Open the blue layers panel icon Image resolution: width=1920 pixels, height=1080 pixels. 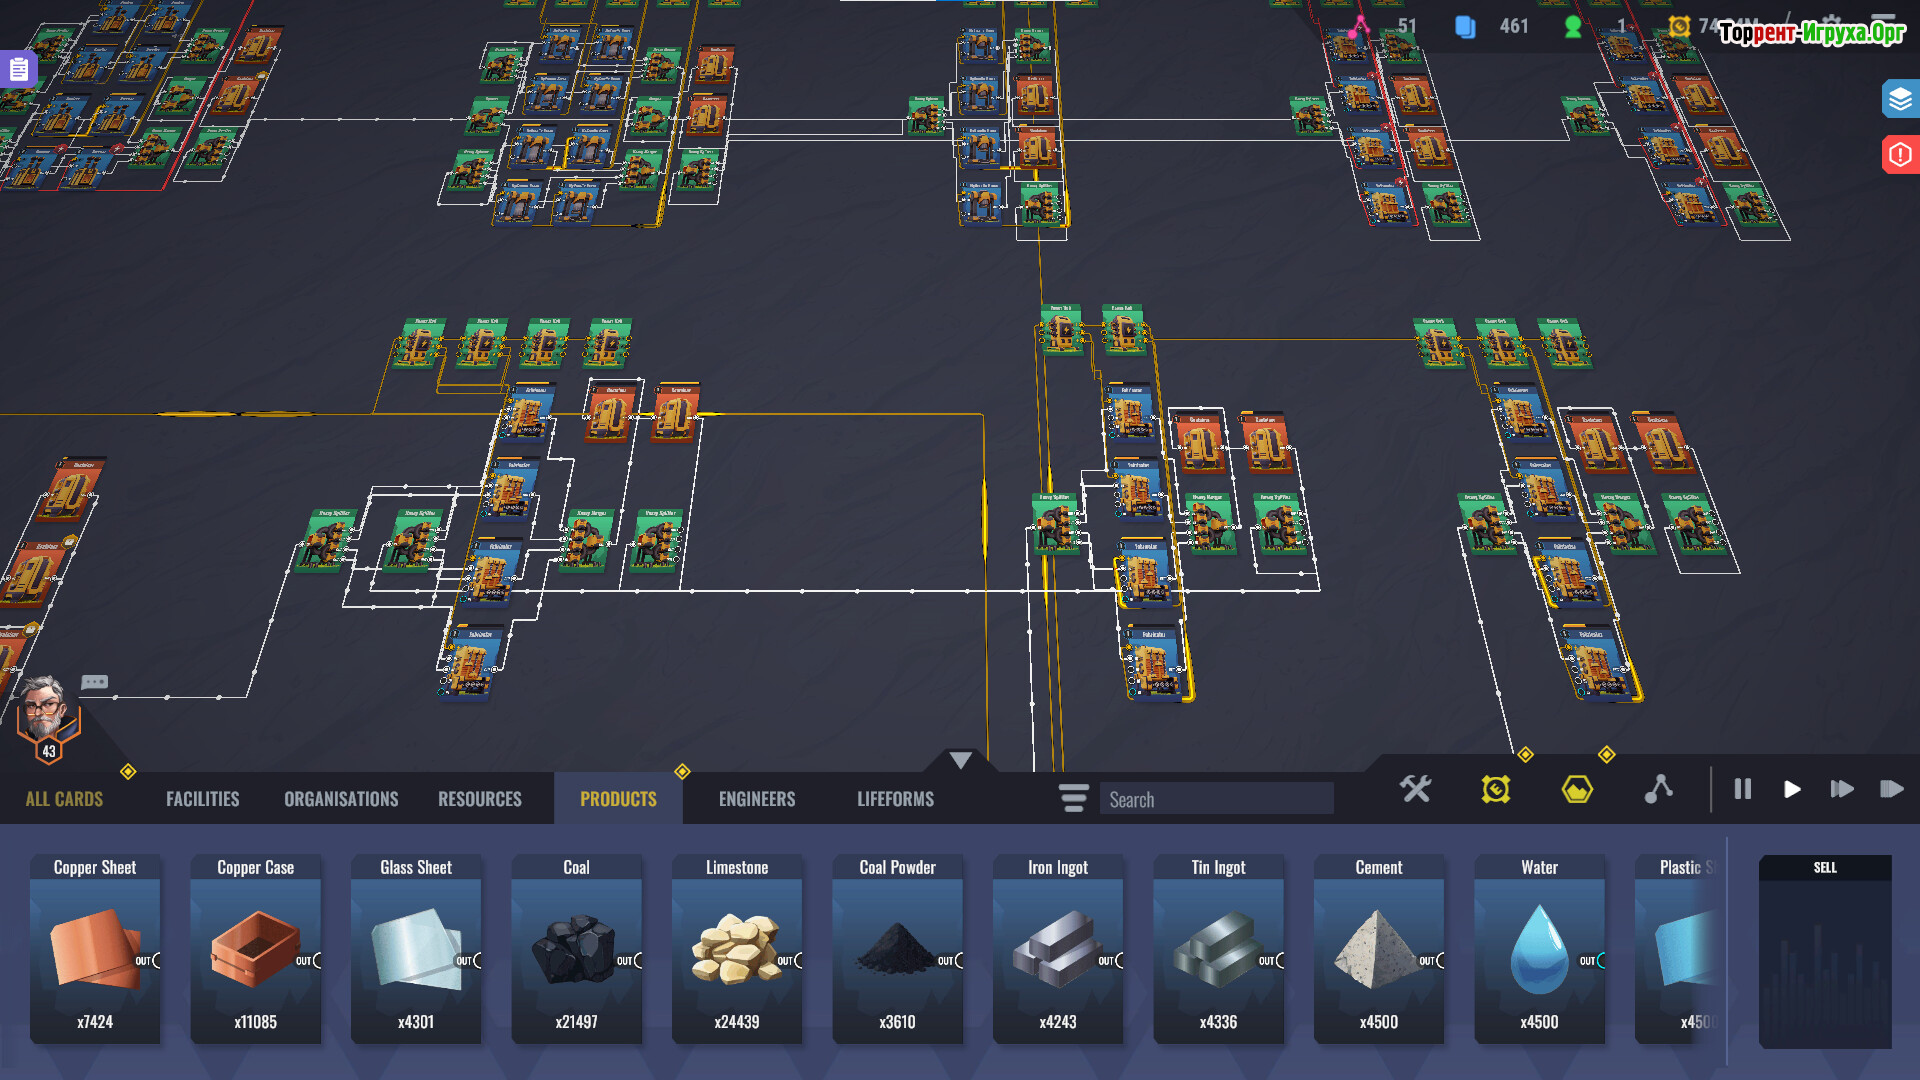(x=1900, y=99)
